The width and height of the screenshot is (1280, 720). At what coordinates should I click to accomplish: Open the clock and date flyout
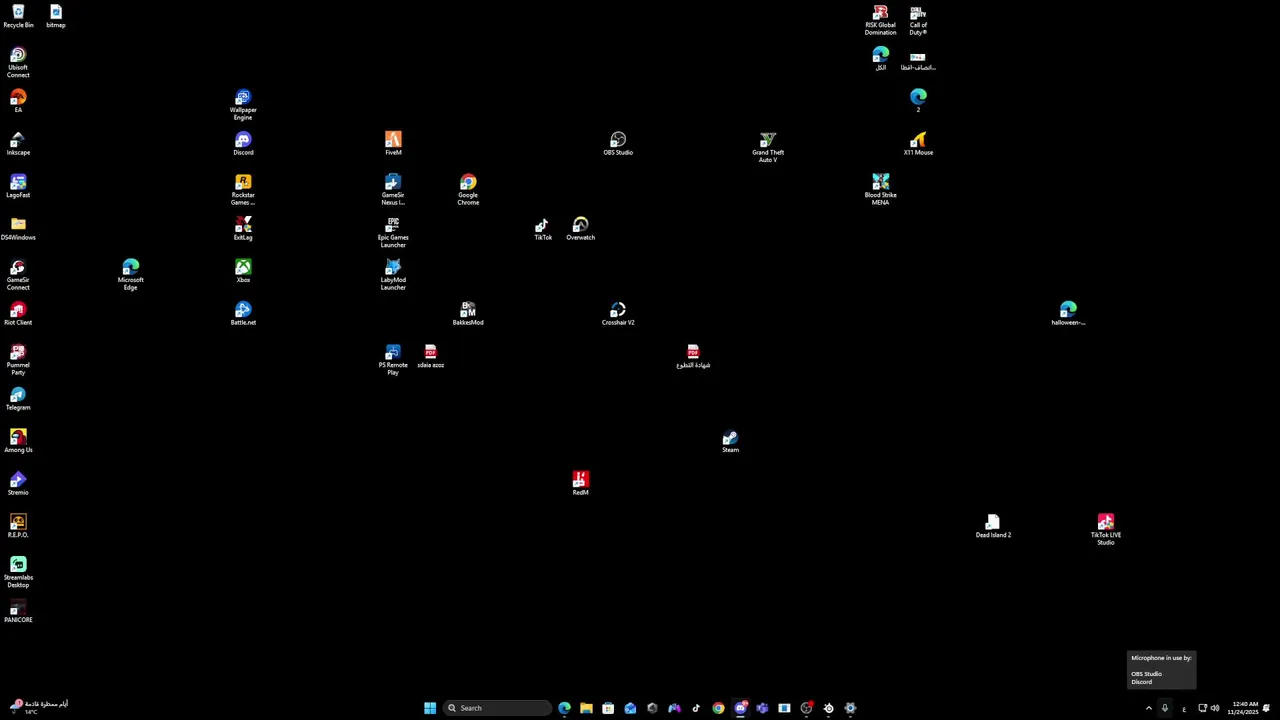(x=1245, y=708)
